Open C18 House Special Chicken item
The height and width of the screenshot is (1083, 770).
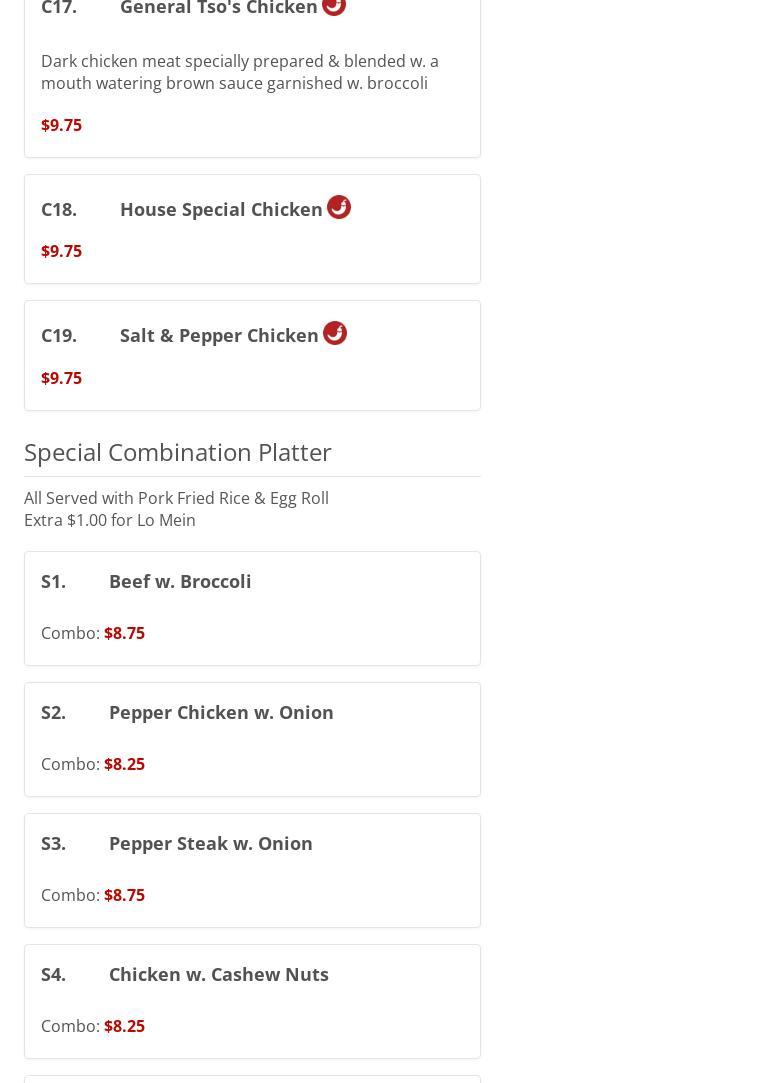221,210
